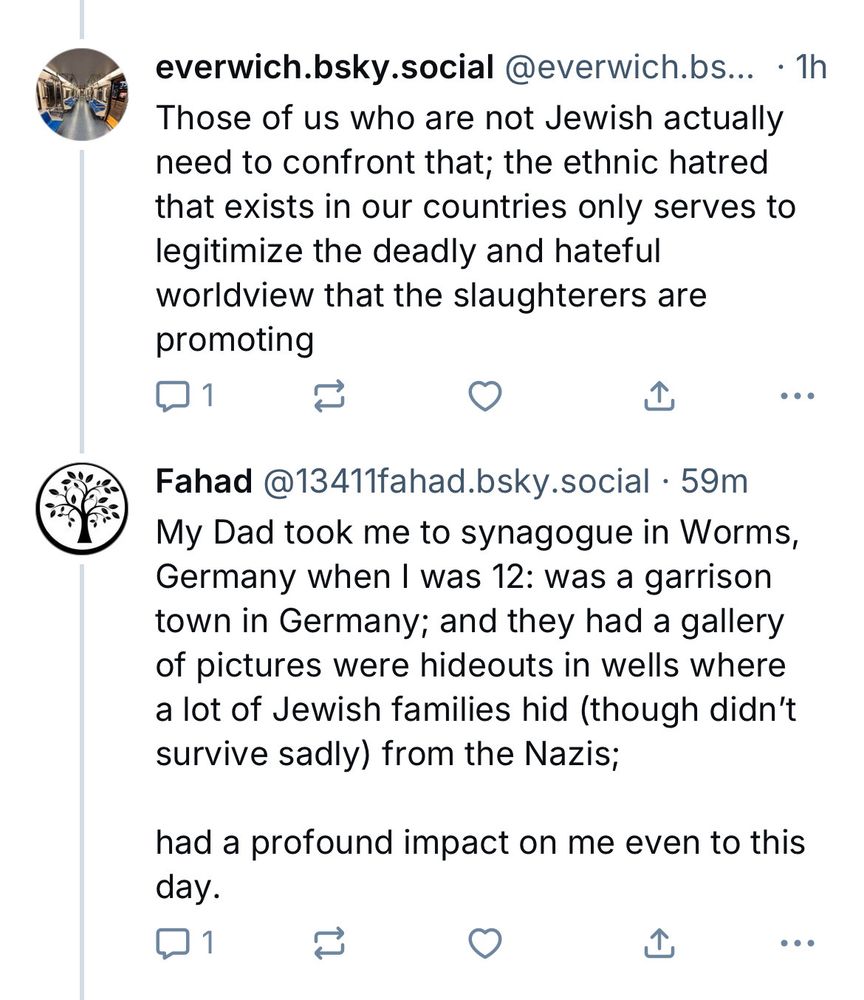The width and height of the screenshot is (864, 1000).
Task: Like Fahad's post about Worms synagogue
Action: pyautogui.click(x=485, y=942)
